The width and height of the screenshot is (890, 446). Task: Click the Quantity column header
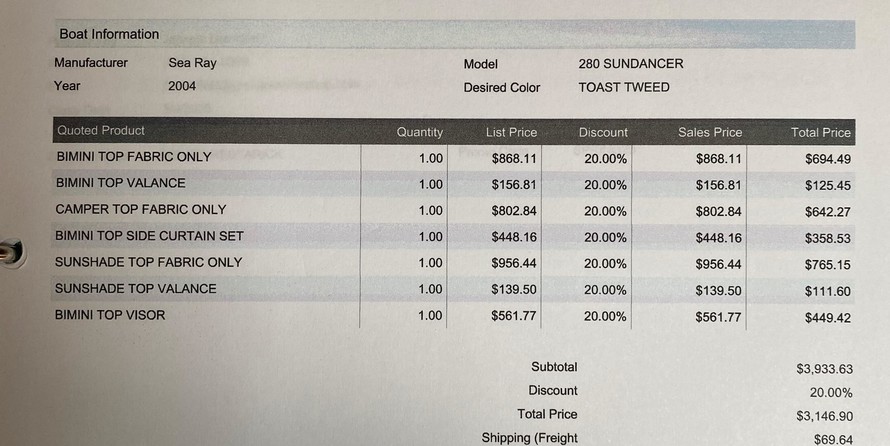[x=419, y=132]
